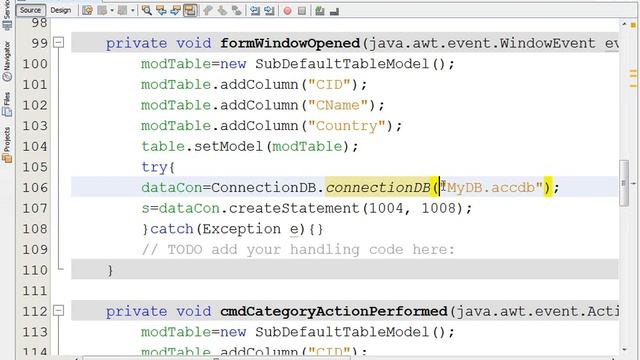This screenshot has height=360, width=640.
Task: Collapse the cmdCategoryActionPerformed method fold
Action: pyautogui.click(x=59, y=311)
